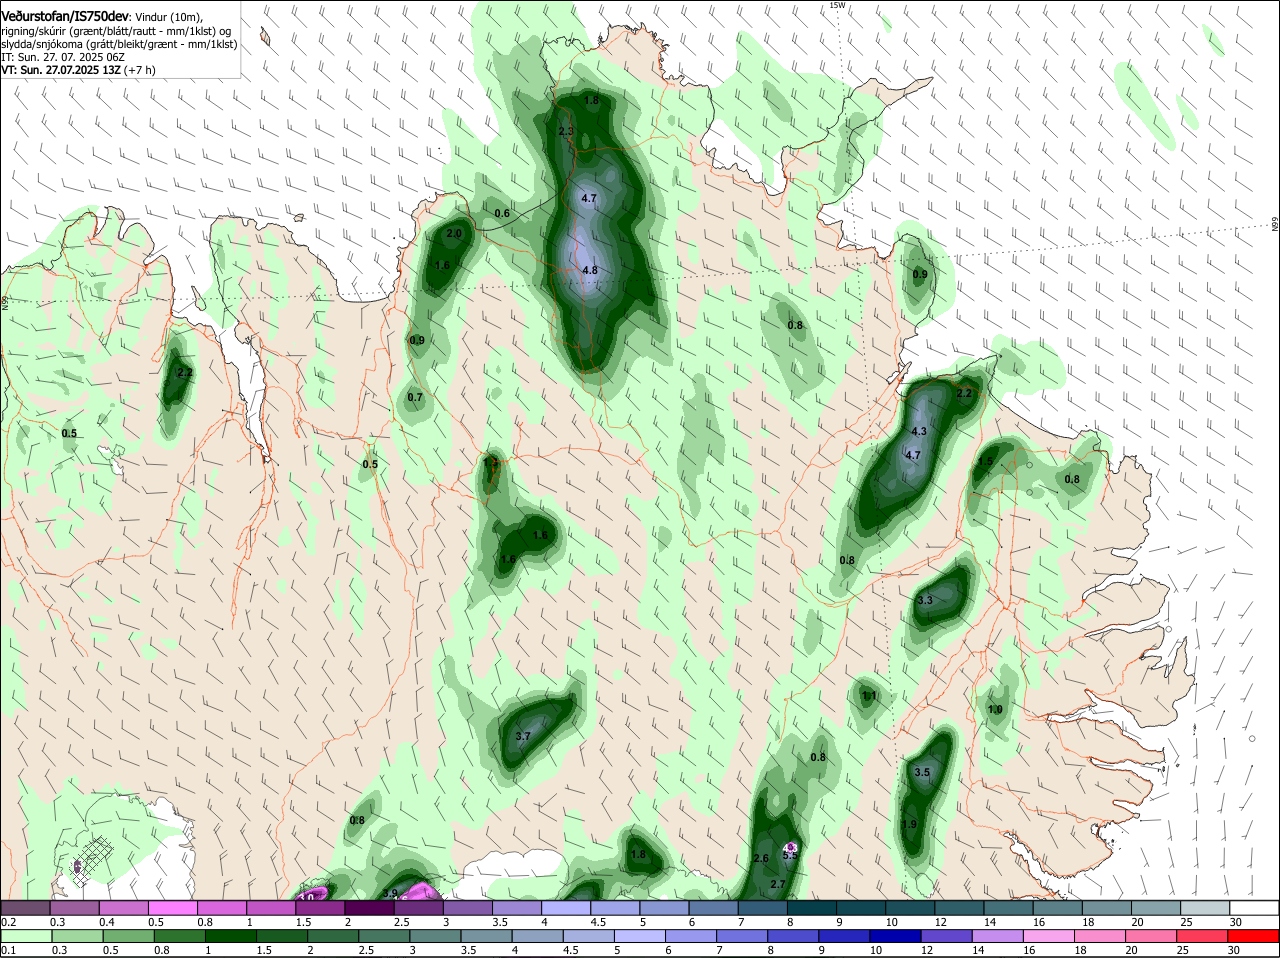1280x958 pixels.
Task: Select the 2.3 precipitation value on the map
Action: [x=566, y=131]
